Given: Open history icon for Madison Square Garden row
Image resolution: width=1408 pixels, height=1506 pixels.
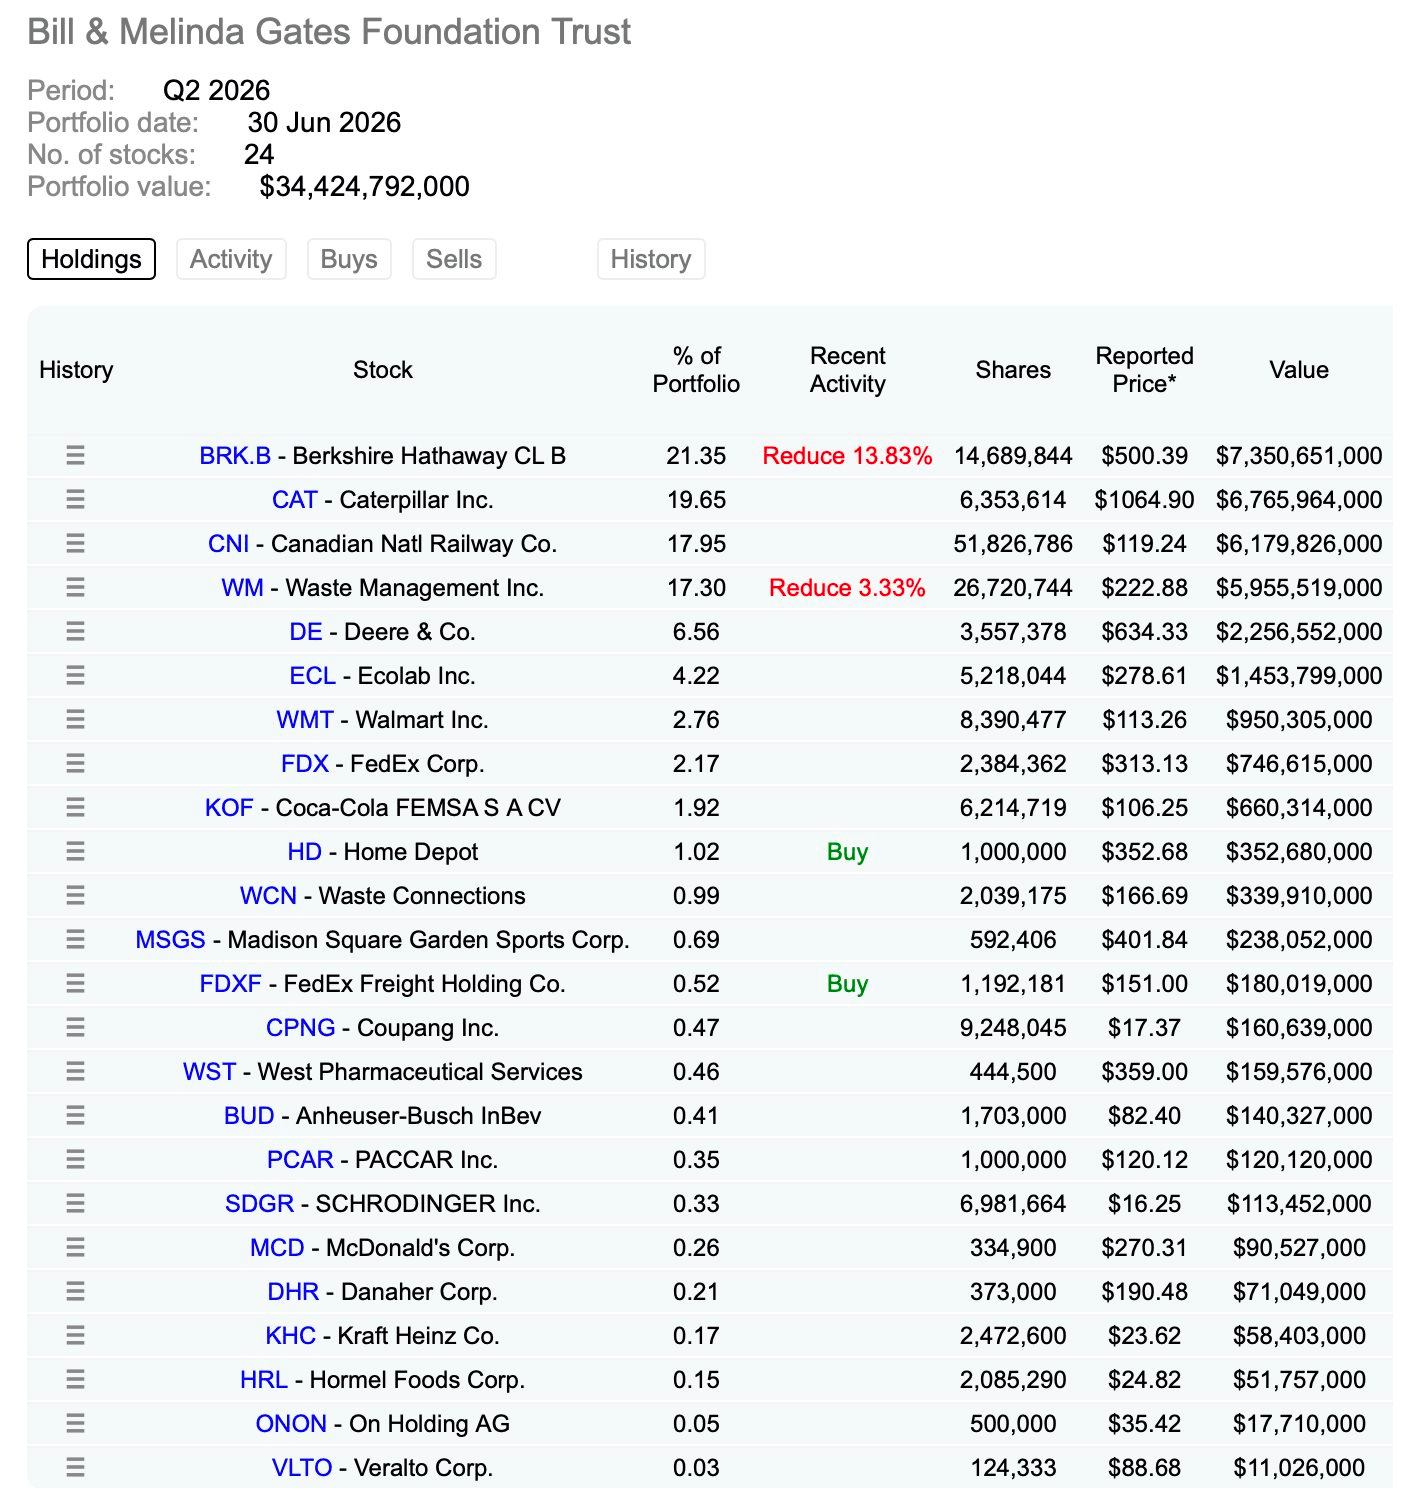Looking at the screenshot, I should point(75,940).
